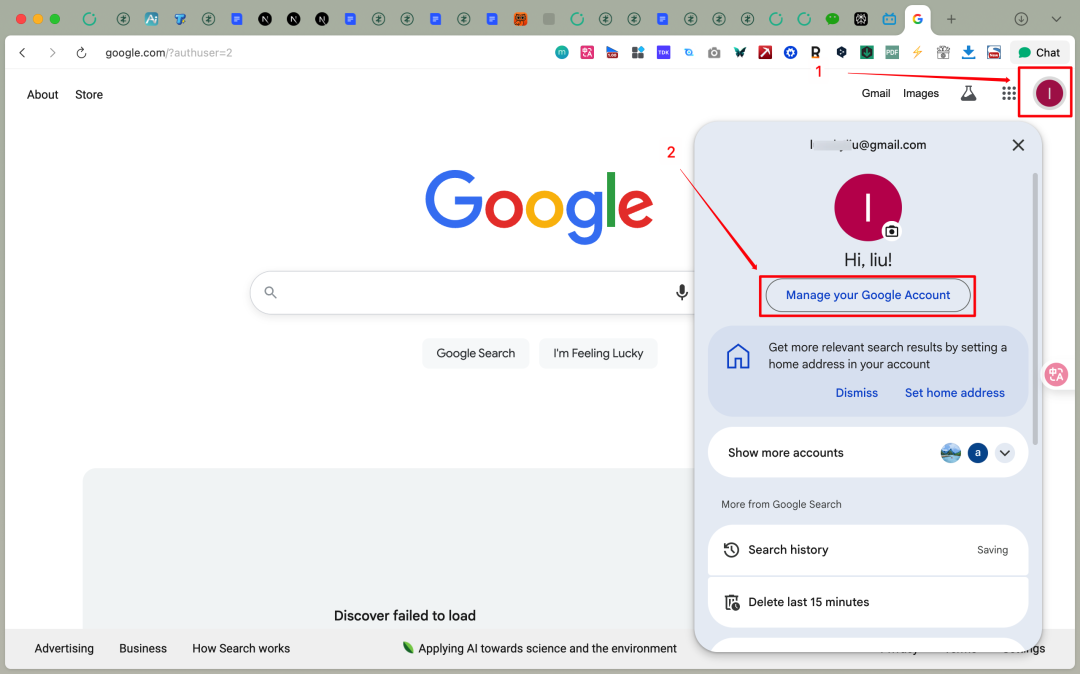Switch to the AI-icon tab
The image size is (1080, 674).
click(x=152, y=19)
